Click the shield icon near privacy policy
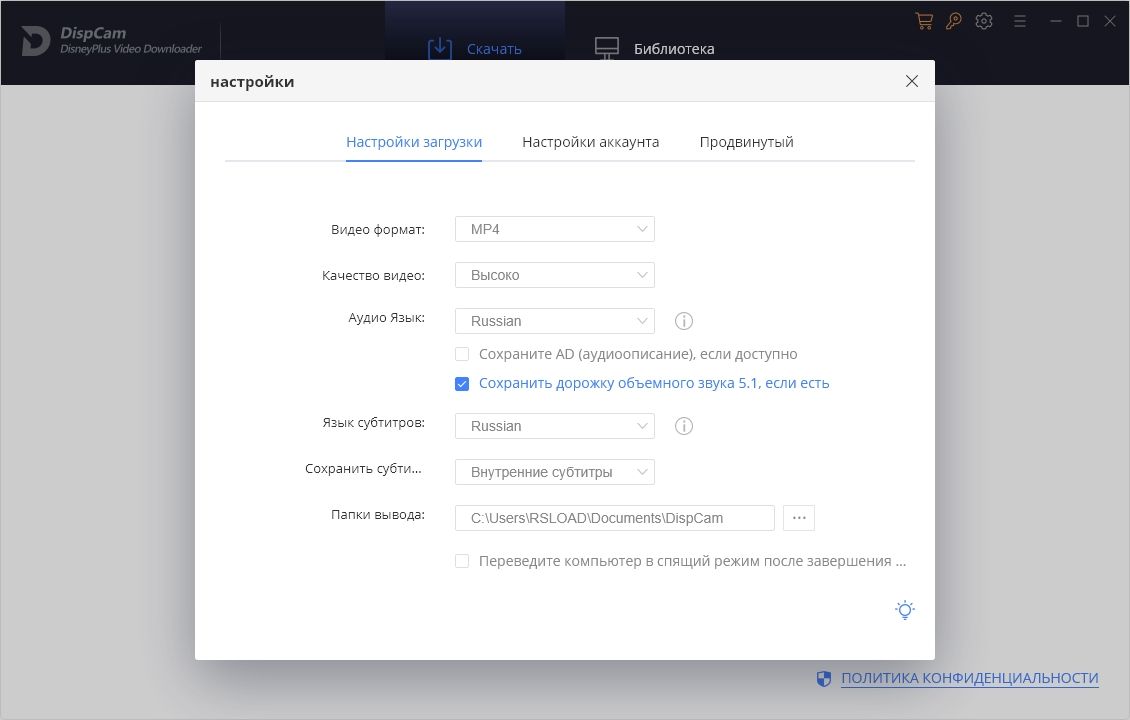Image resolution: width=1130 pixels, height=720 pixels. [x=824, y=678]
